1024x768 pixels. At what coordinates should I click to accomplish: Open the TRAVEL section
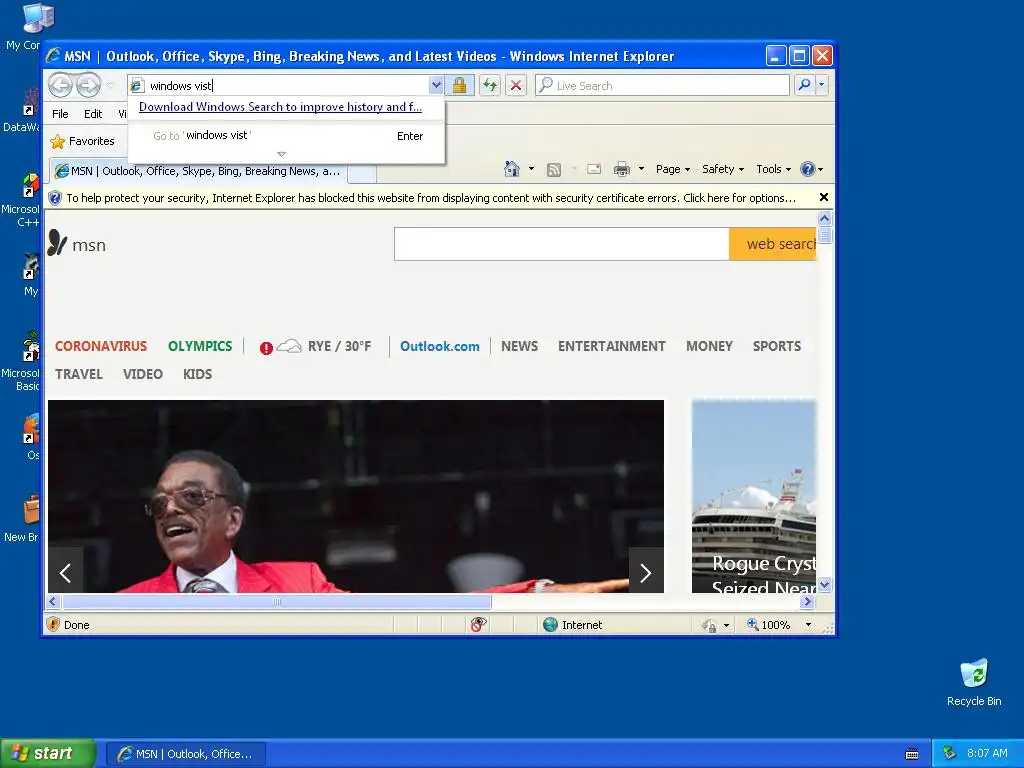tap(78, 374)
